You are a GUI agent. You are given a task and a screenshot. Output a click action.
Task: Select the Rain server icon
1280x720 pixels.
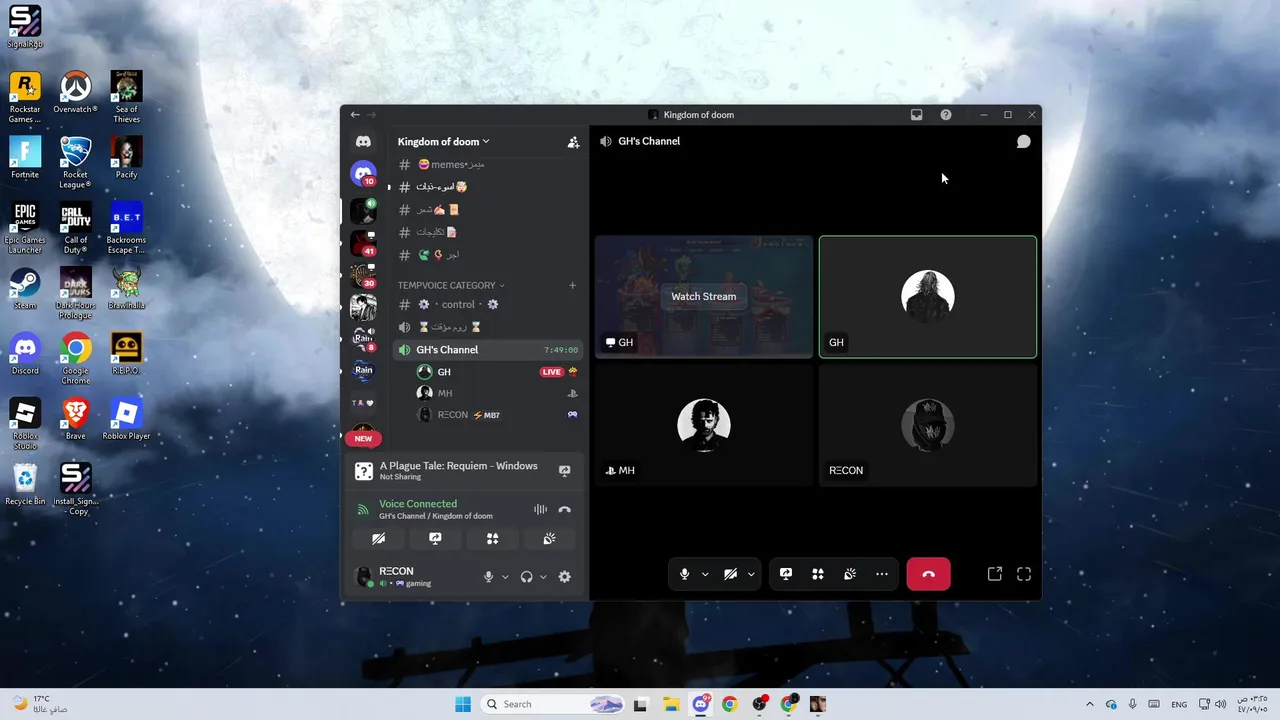coord(363,370)
